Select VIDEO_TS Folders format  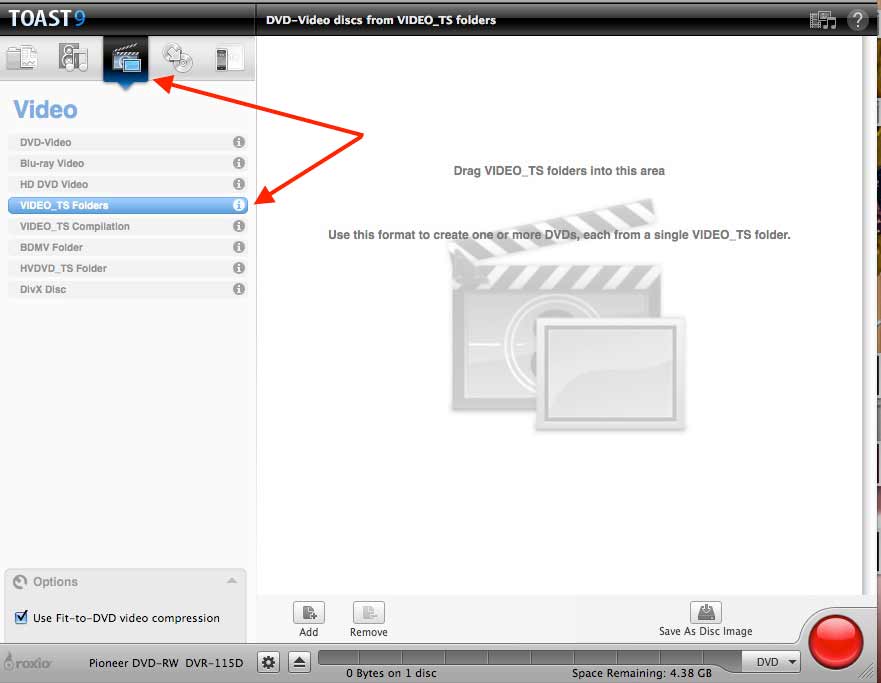(128, 205)
